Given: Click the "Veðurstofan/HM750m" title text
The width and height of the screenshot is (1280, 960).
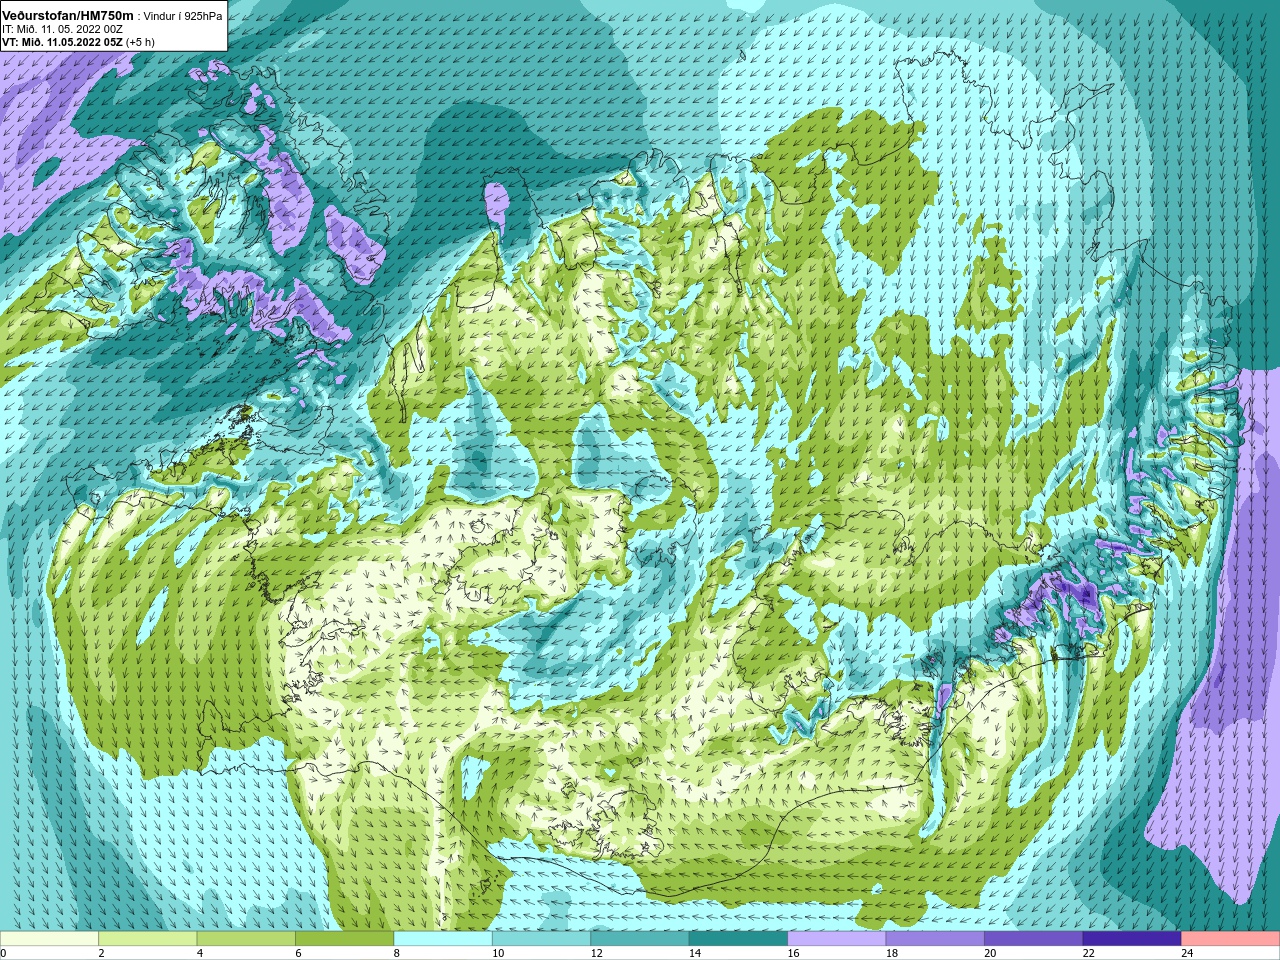Looking at the screenshot, I should pos(68,16).
